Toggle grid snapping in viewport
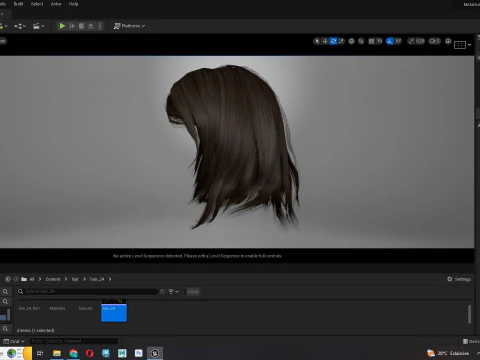 pos(371,41)
